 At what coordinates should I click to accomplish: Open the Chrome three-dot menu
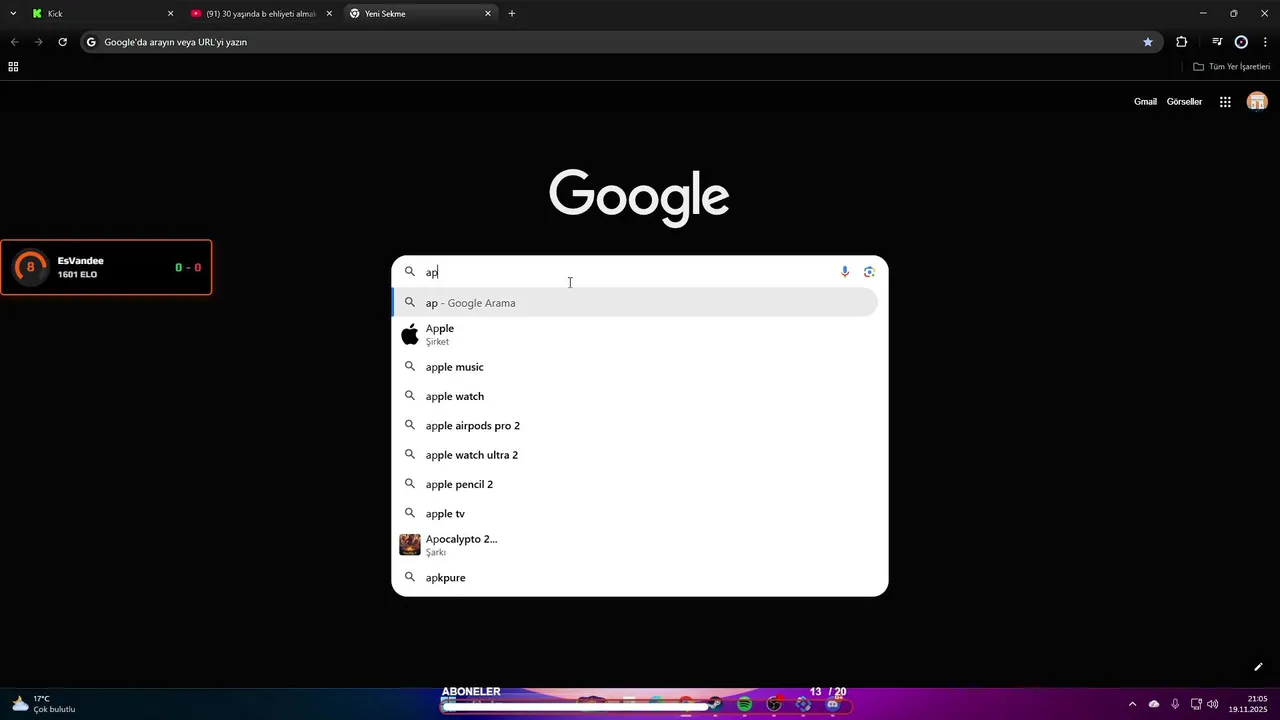1265,42
